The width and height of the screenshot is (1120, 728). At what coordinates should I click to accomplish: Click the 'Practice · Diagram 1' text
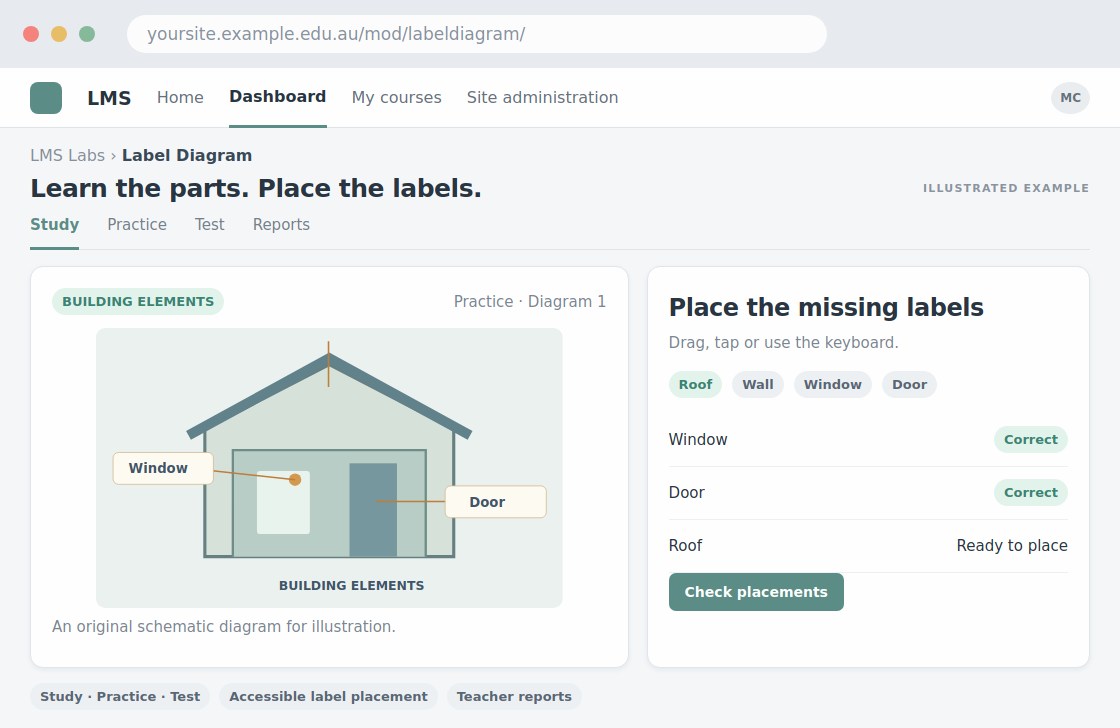pyautogui.click(x=530, y=301)
